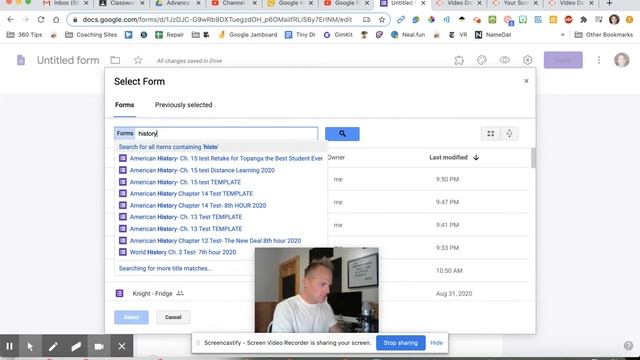Image resolution: width=640 pixels, height=360 pixels.
Task: Sort by Last modified column
Action: [x=454, y=158]
